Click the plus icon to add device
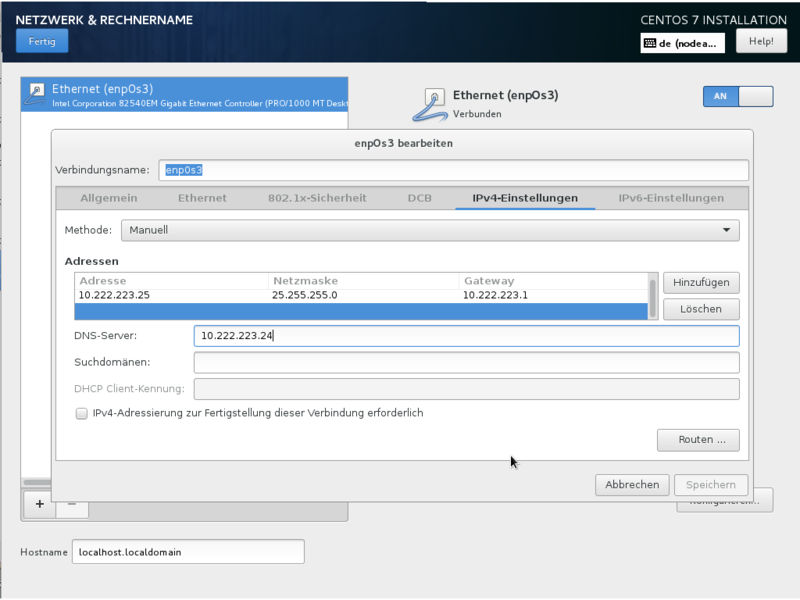This screenshot has height=600, width=800. tap(40, 504)
